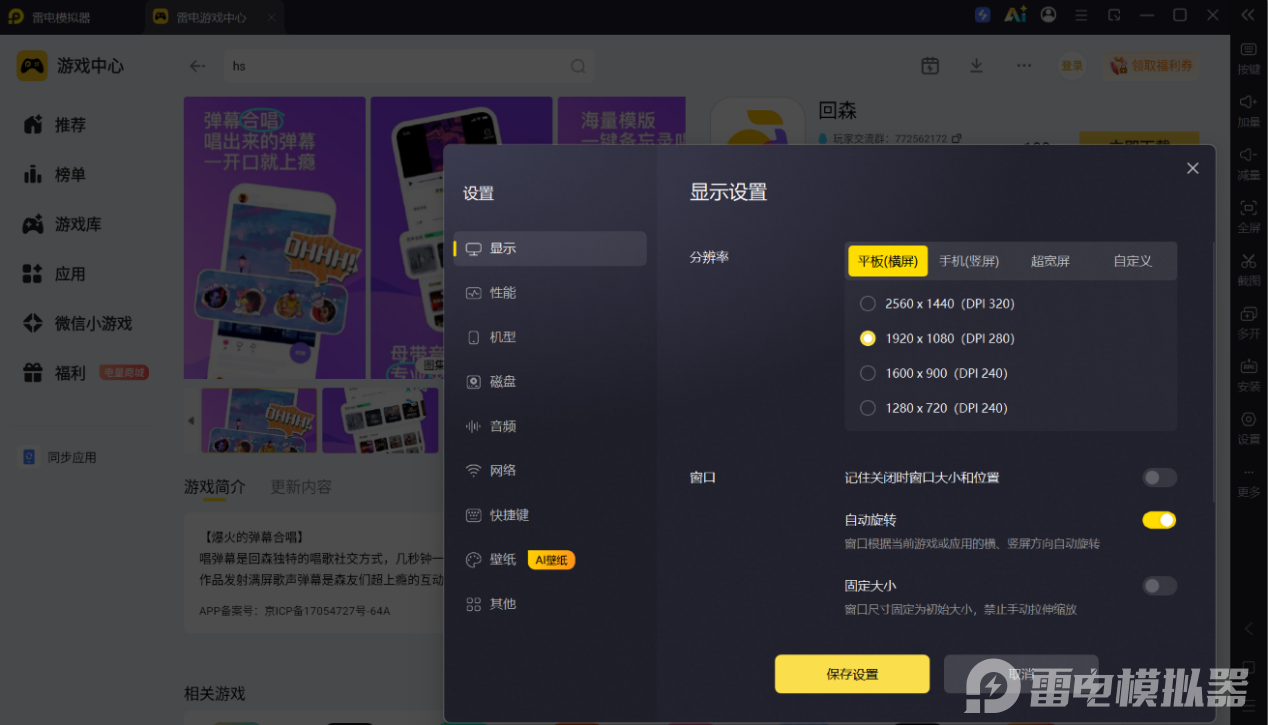Switch to 雷电模拟器 window tab
1268x725 pixels.
(x=60, y=17)
